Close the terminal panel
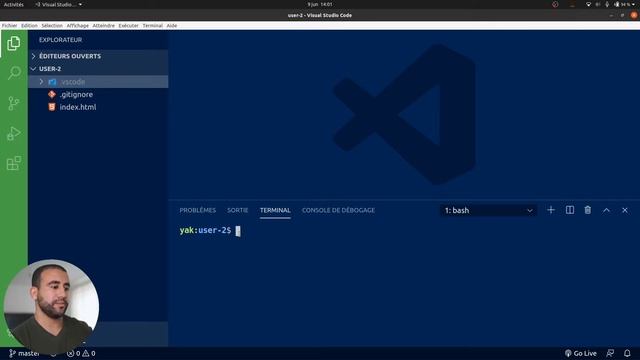Viewport: 640px width, 360px height. tap(624, 210)
